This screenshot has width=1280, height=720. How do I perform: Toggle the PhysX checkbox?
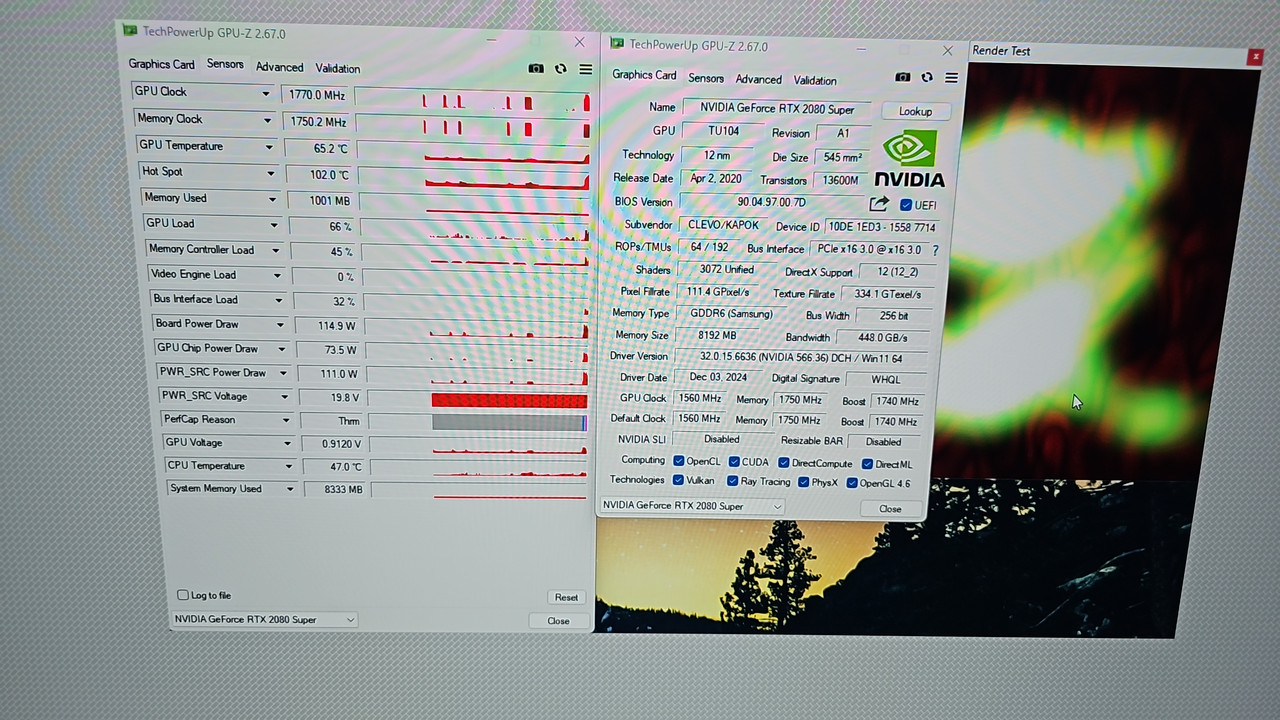803,482
